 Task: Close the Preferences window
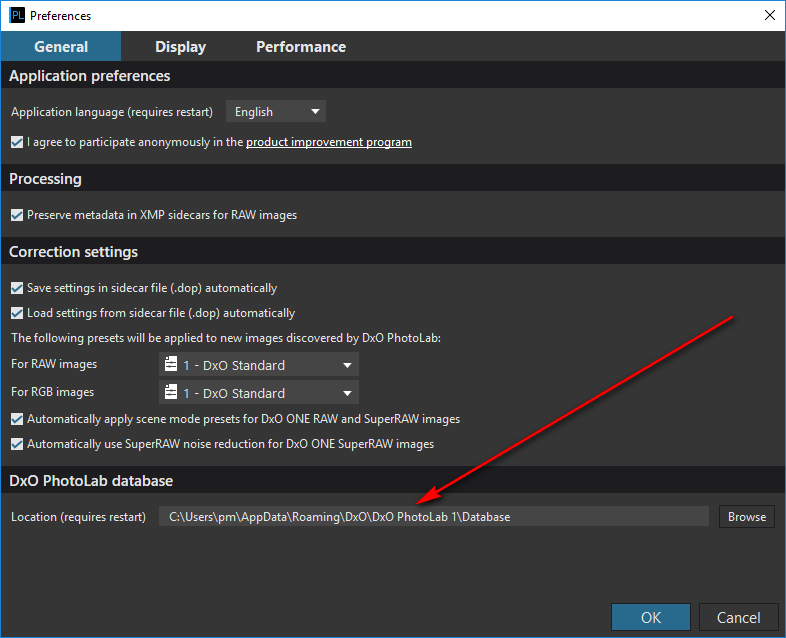pyautogui.click(x=770, y=15)
